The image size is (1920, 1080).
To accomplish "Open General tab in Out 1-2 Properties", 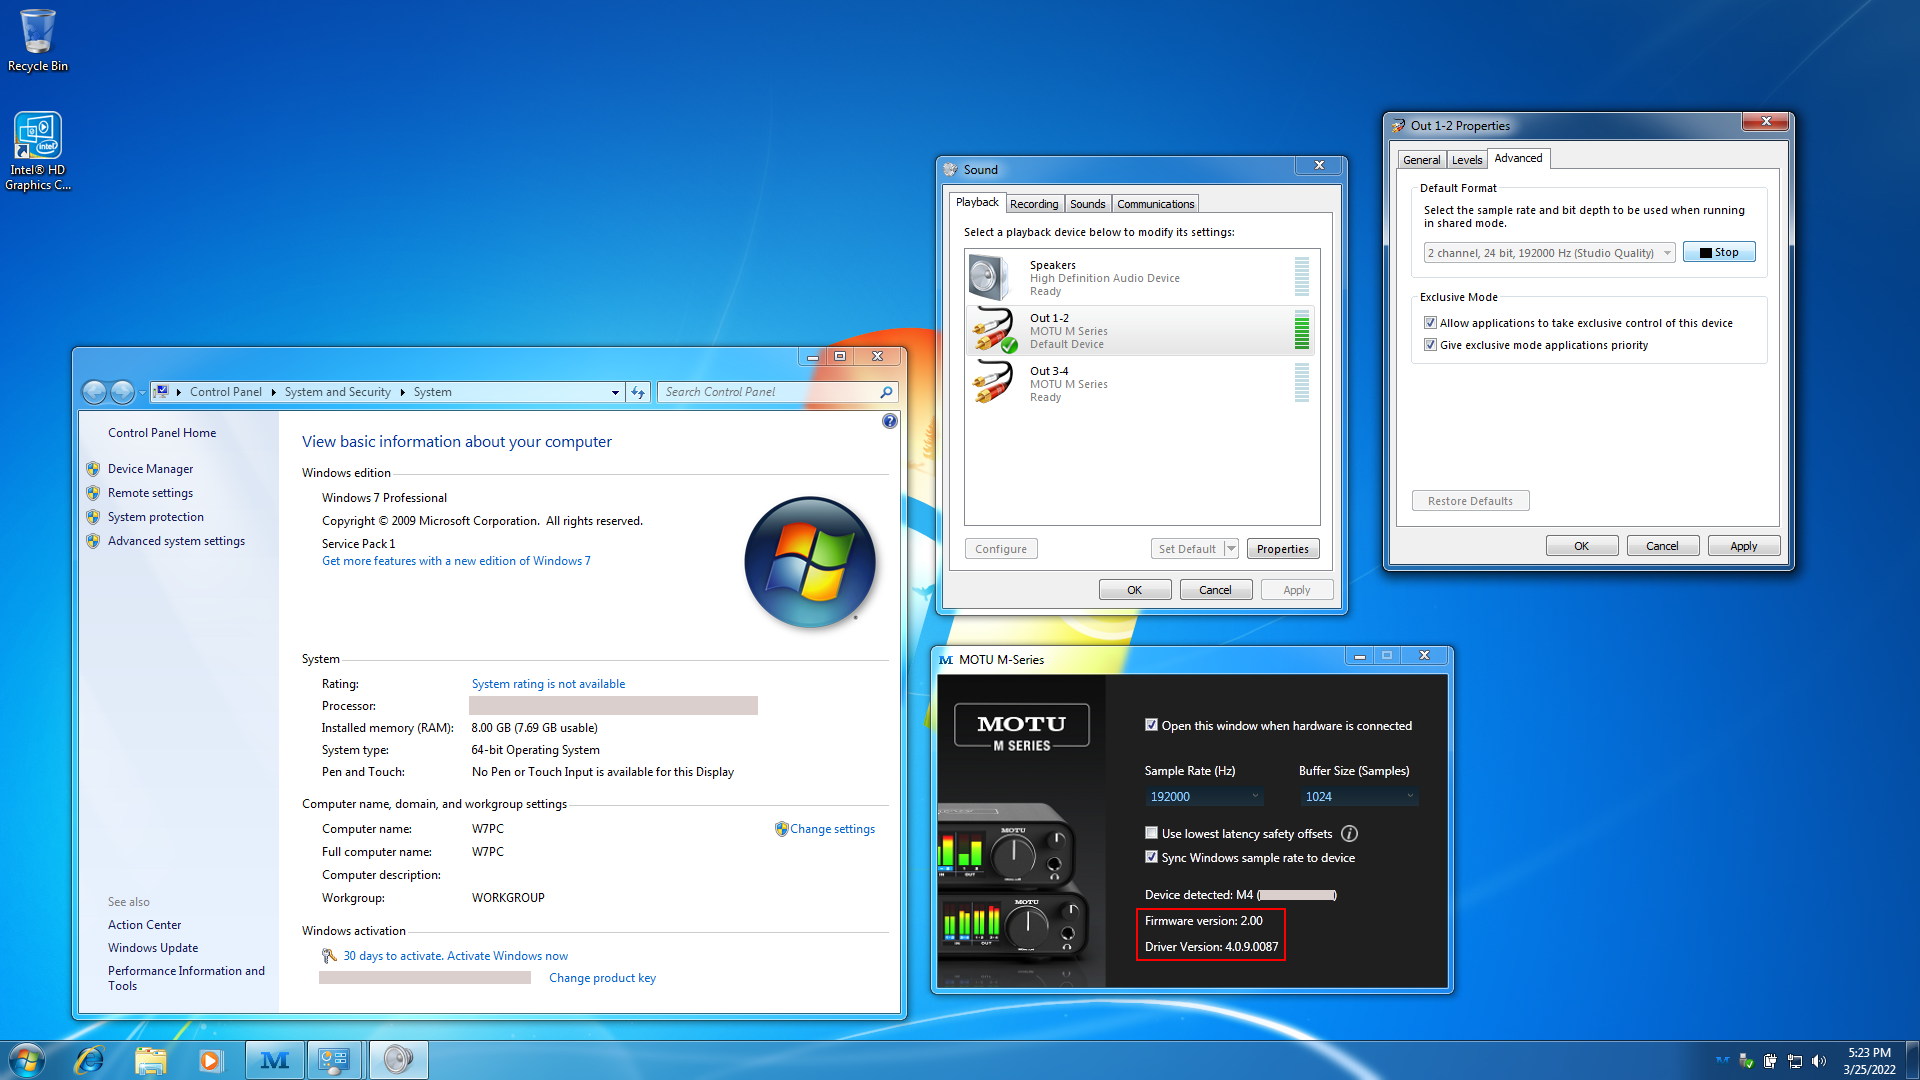I will click(1421, 160).
